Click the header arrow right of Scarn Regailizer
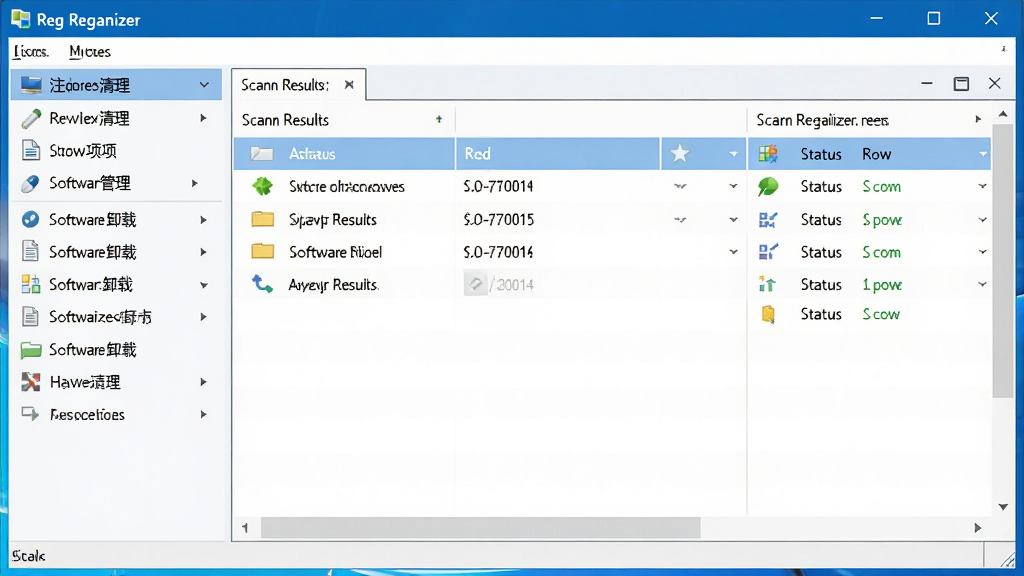 (978, 120)
